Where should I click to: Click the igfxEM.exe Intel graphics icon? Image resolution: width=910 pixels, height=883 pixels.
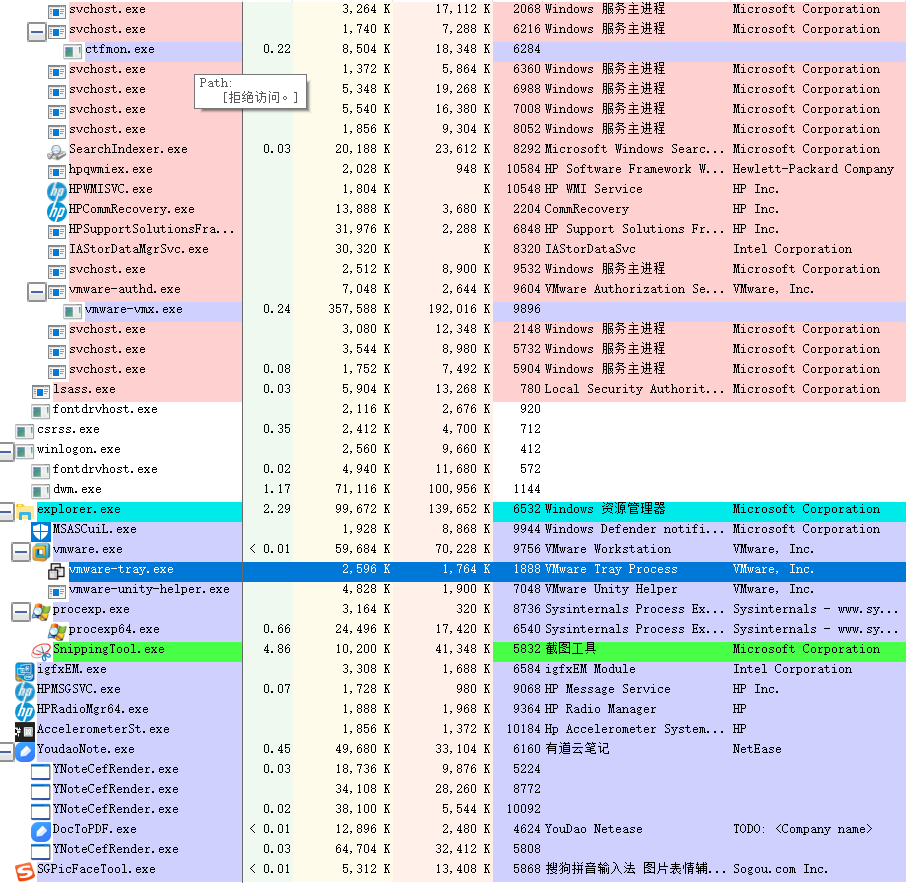pos(24,671)
